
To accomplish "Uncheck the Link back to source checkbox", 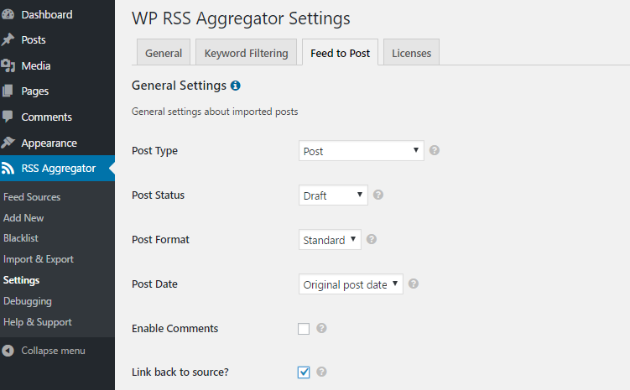I will (x=304, y=372).
